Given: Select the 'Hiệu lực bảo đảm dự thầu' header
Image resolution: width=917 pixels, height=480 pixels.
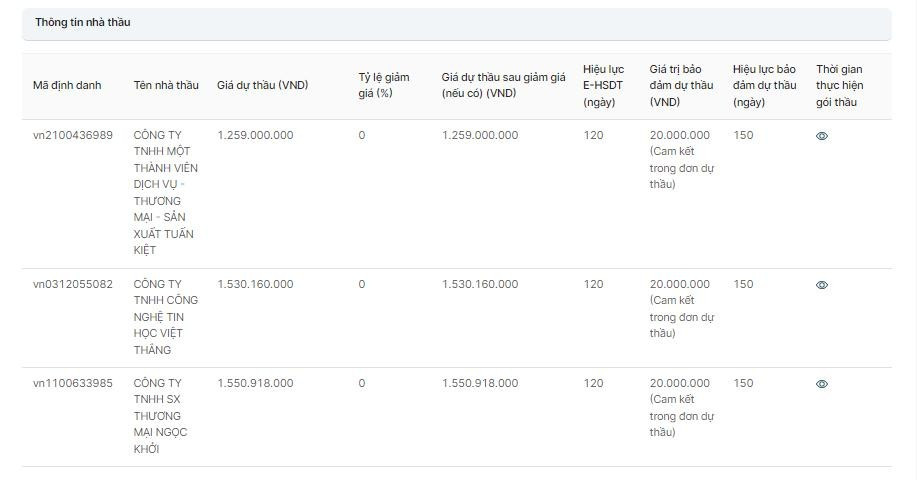Looking at the screenshot, I should [x=764, y=85].
